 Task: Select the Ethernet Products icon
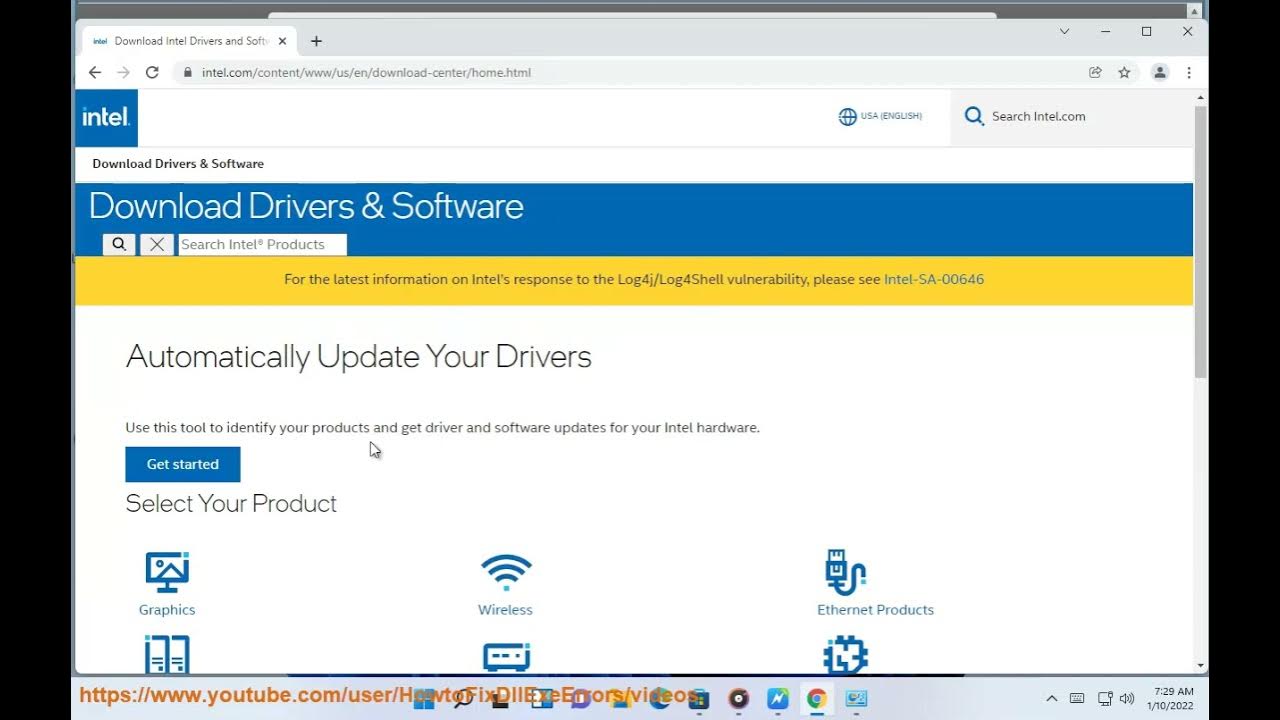846,572
